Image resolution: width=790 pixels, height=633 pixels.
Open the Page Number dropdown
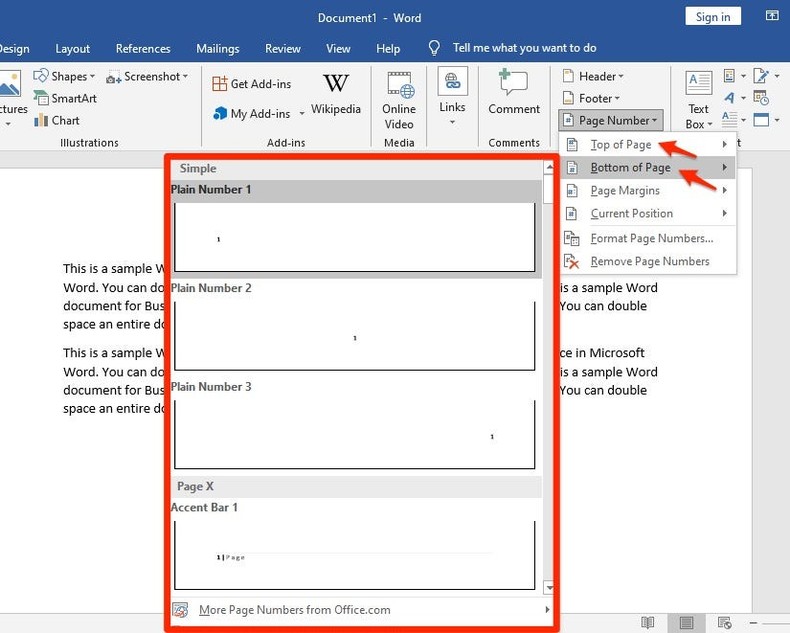click(x=609, y=120)
